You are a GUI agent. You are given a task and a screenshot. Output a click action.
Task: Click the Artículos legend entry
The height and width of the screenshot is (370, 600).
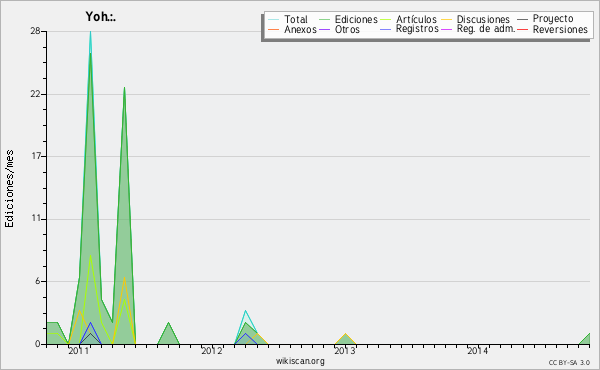pyautogui.click(x=416, y=19)
